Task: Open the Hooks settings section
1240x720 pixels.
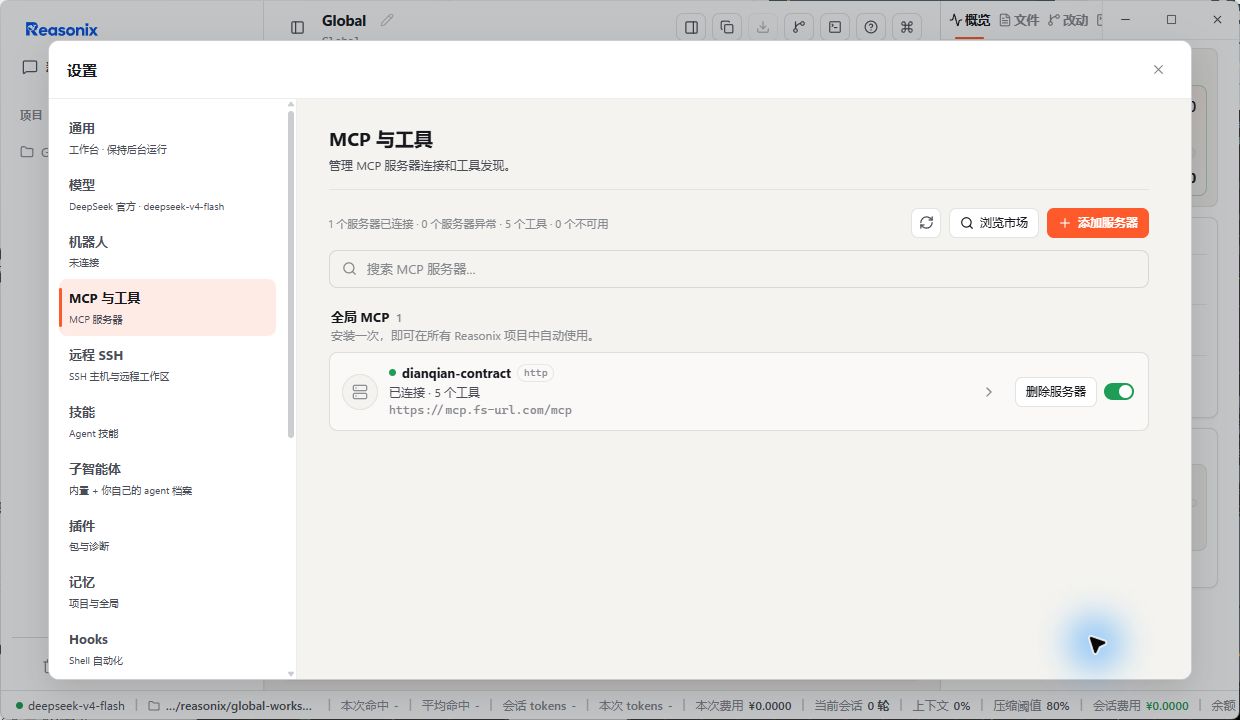Action: coord(167,648)
